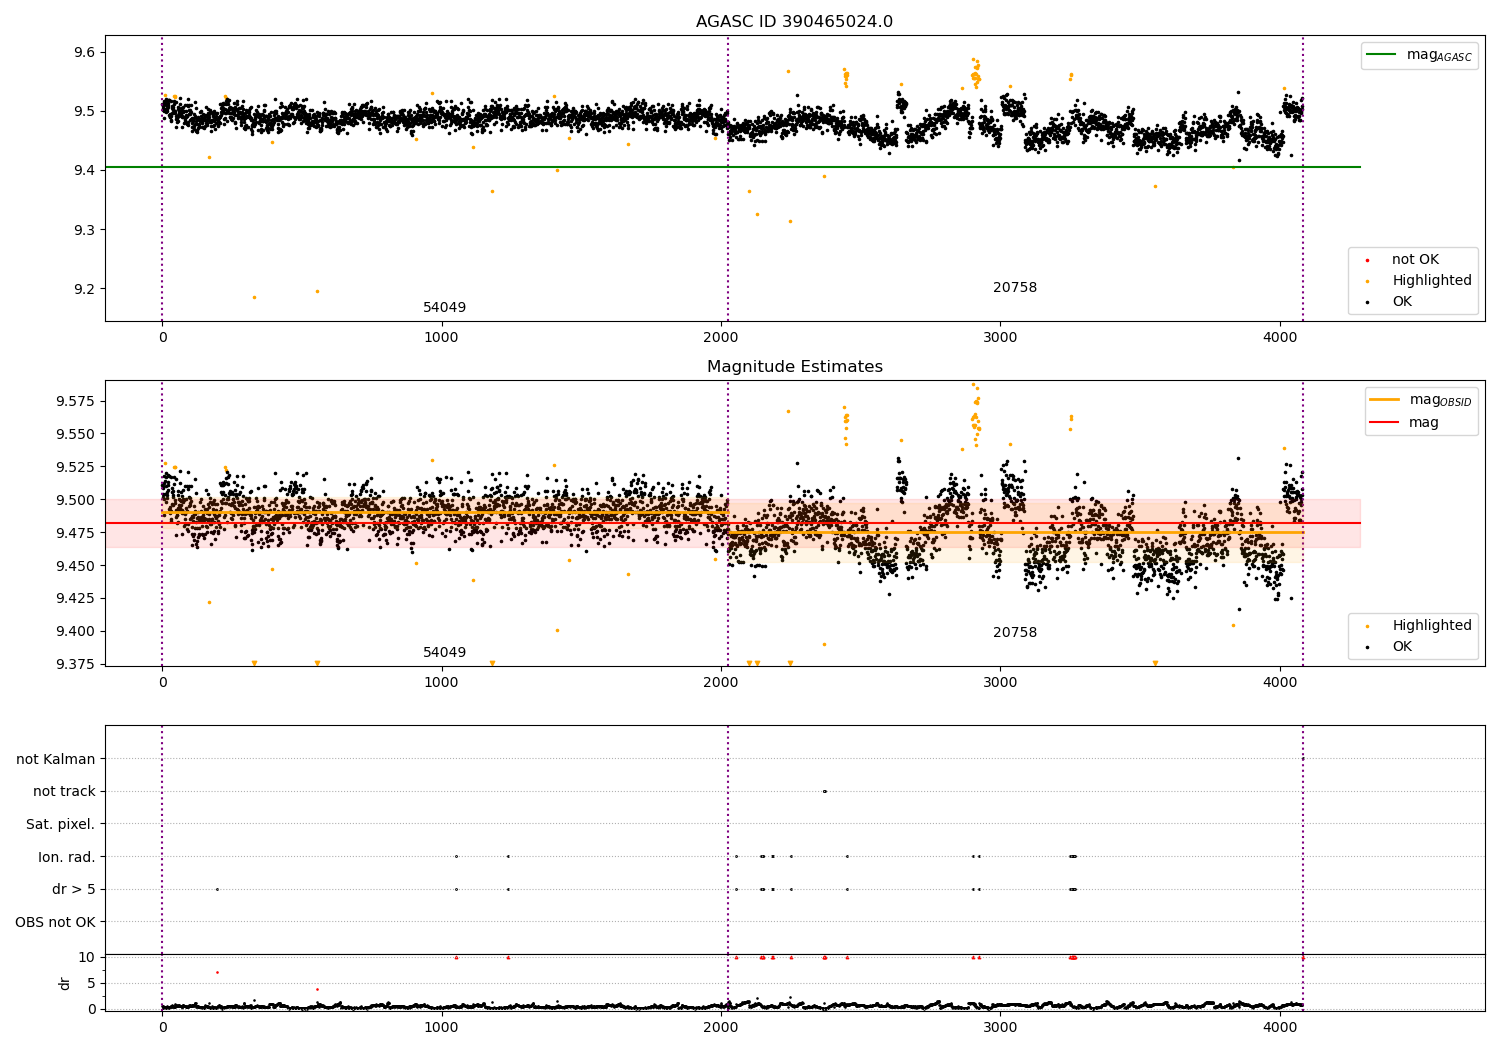This screenshot has width=1500, height=1050.
Task: Click the 1000 x-tick under the dr plot
Action: 442,1028
